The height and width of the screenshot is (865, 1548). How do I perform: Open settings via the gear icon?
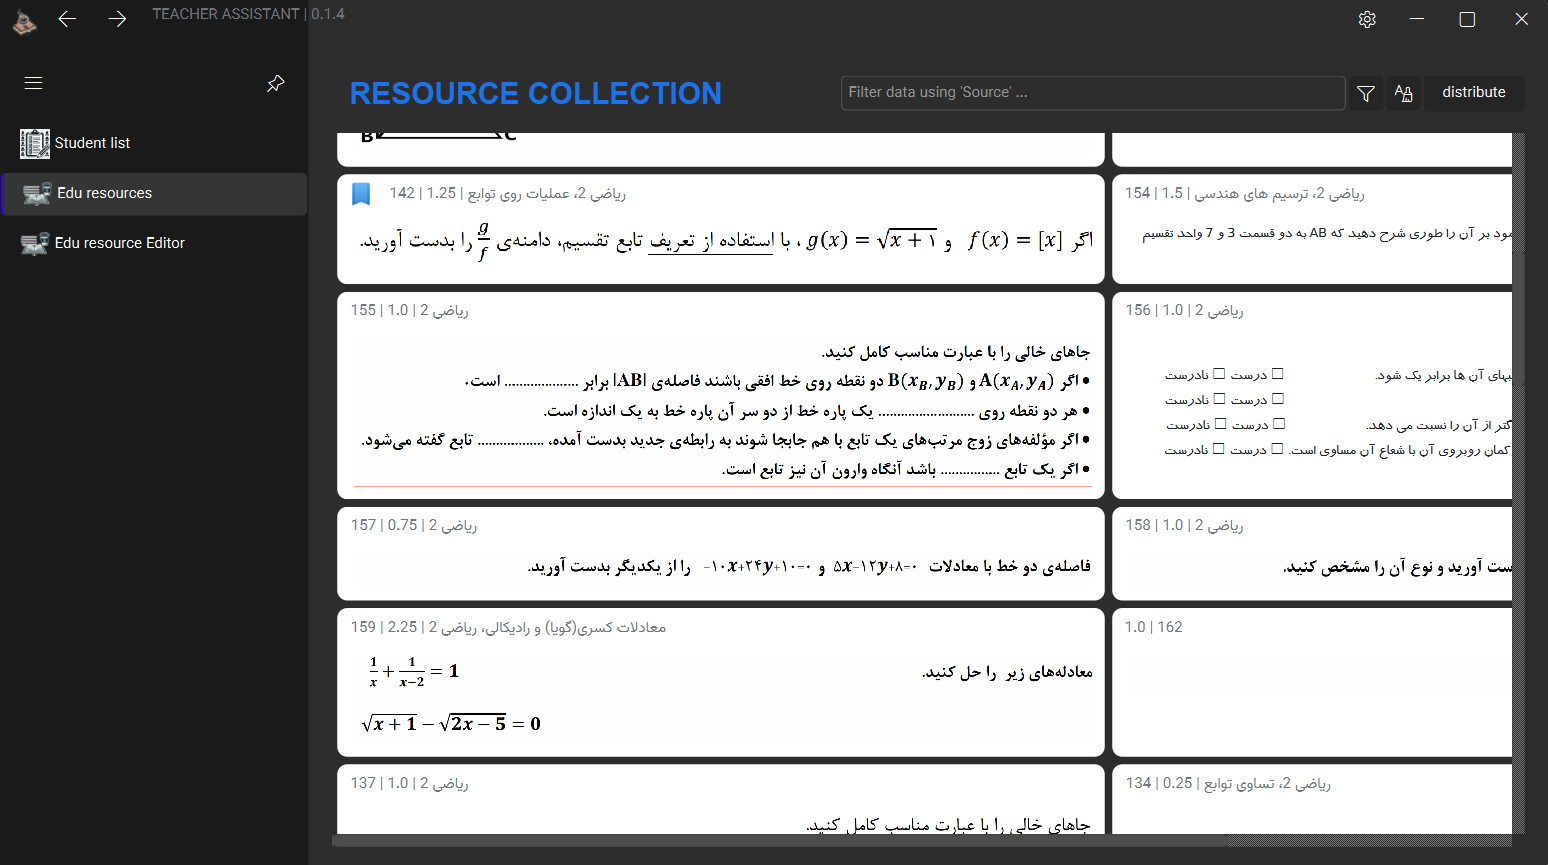pyautogui.click(x=1367, y=19)
